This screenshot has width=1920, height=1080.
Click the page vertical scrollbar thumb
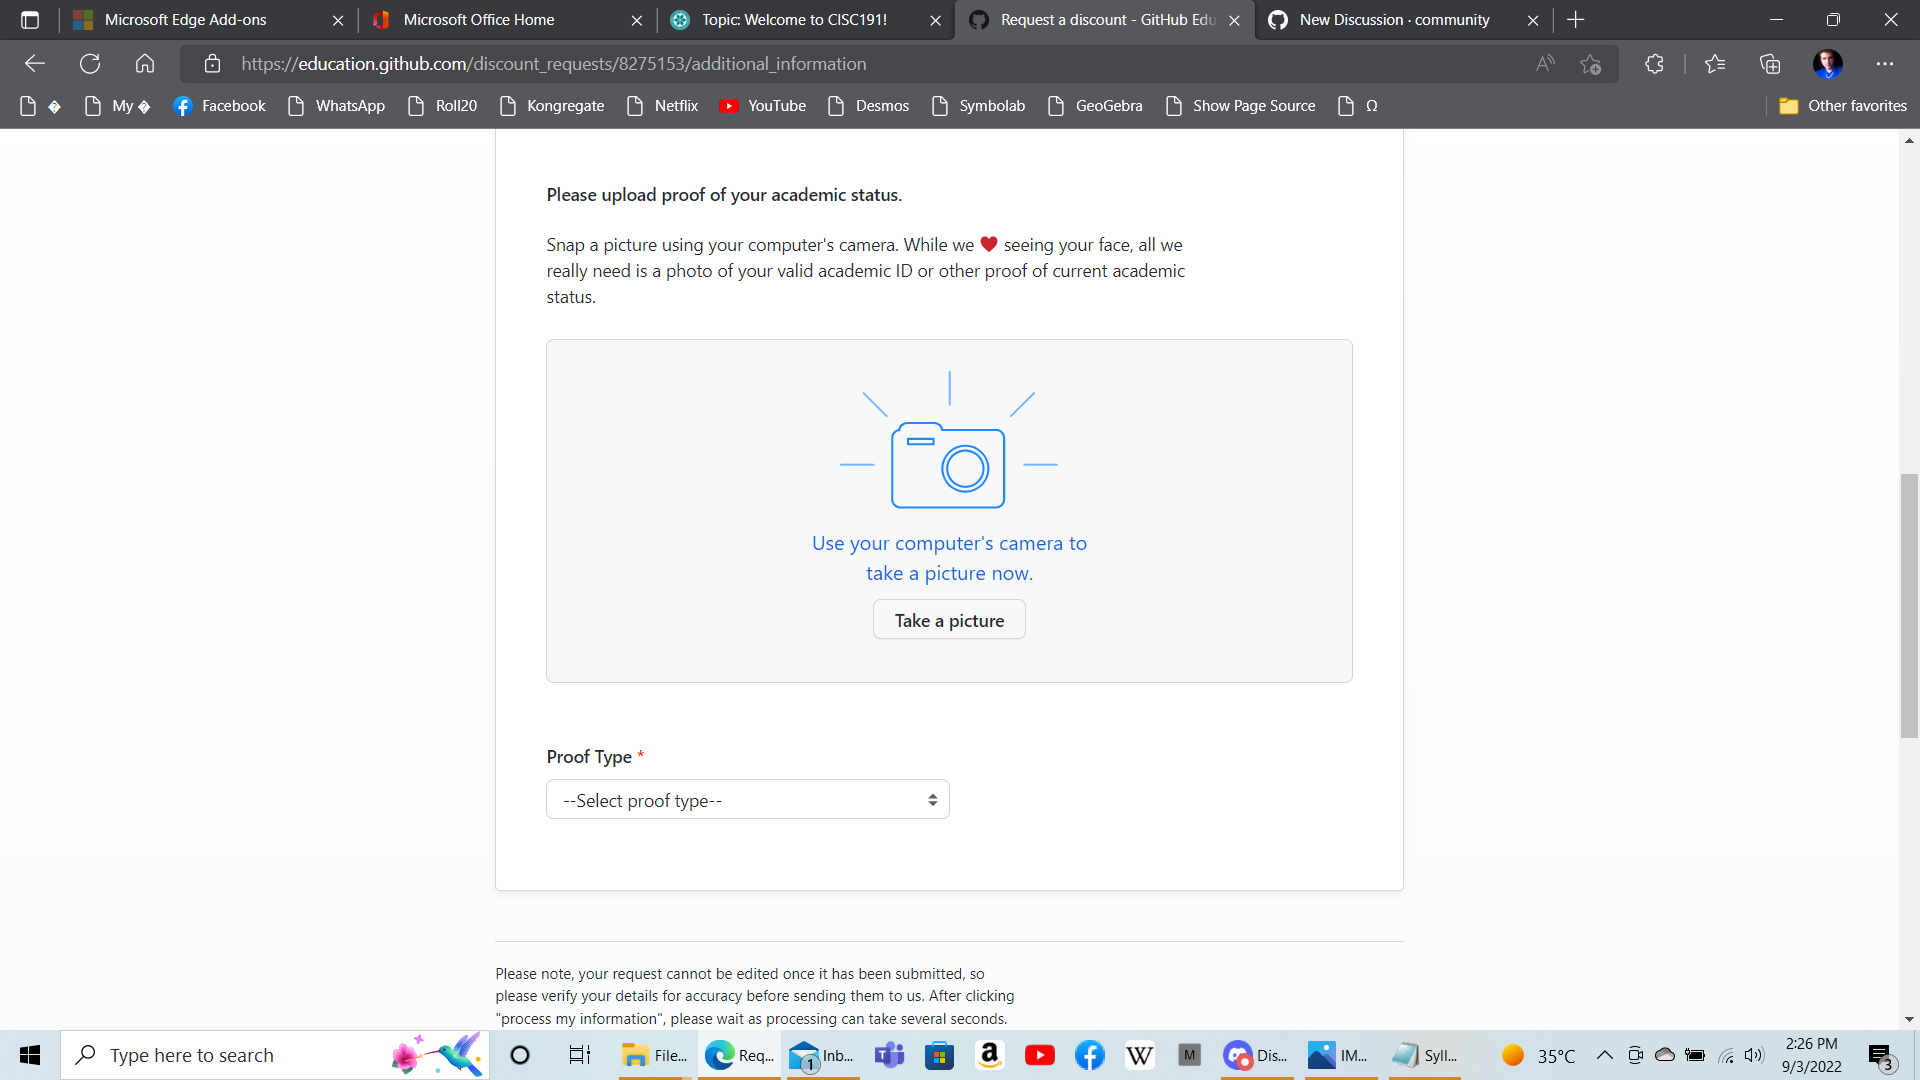pos(1909,606)
